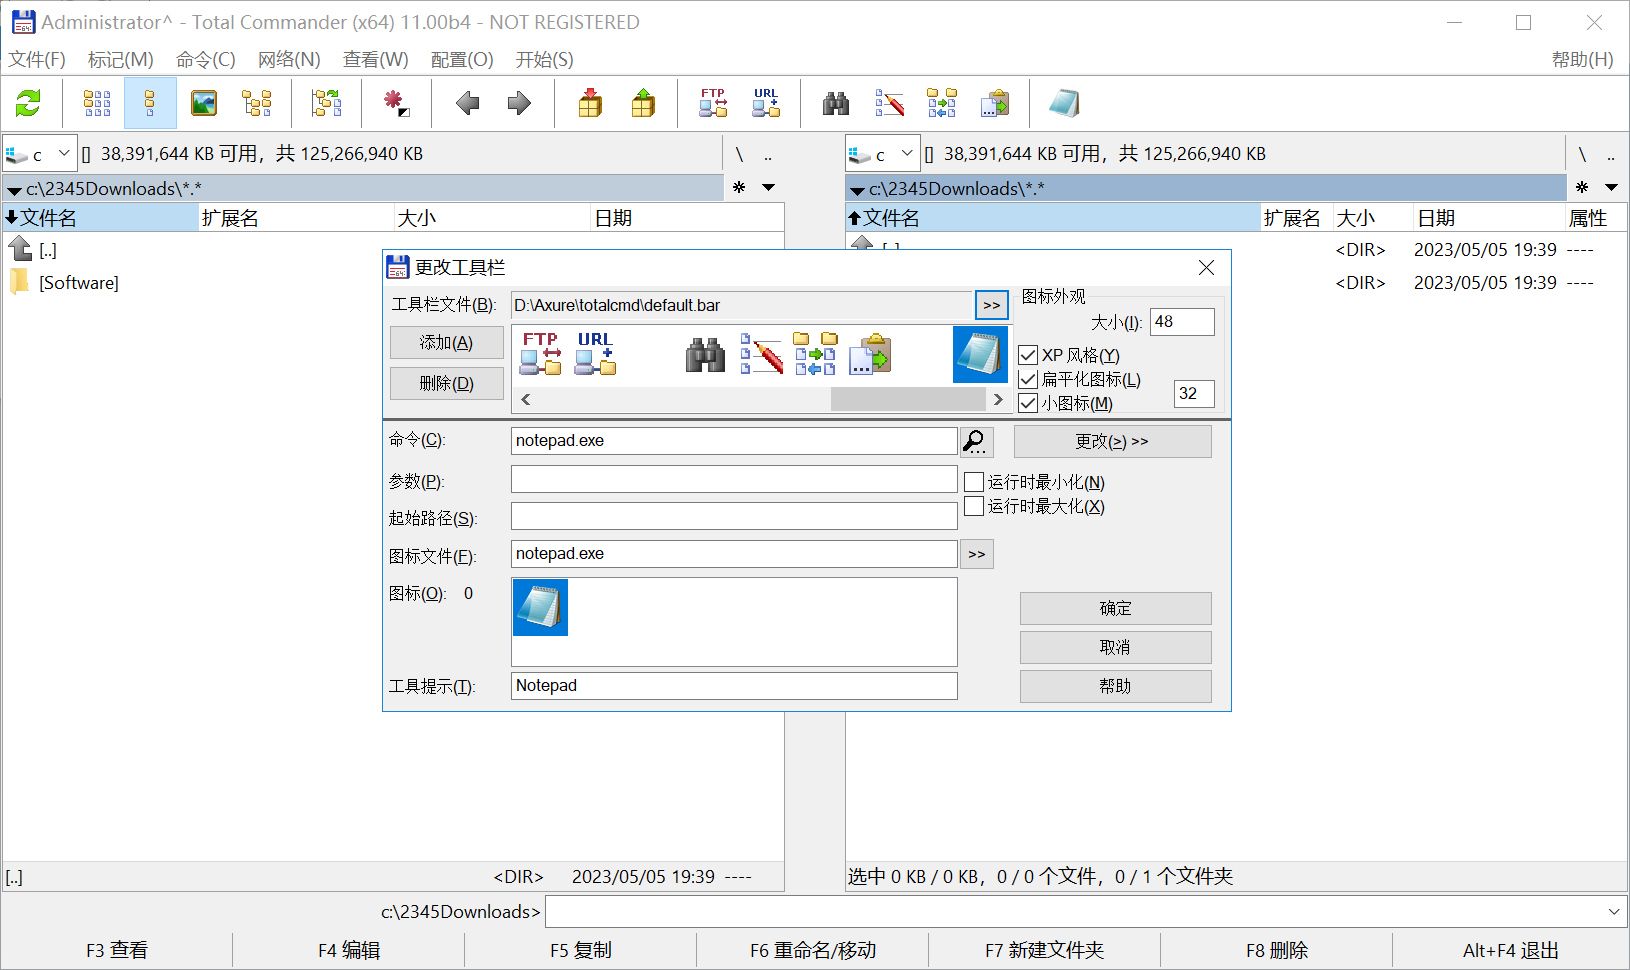Image resolution: width=1630 pixels, height=970 pixels.
Task: Click copy names to clipboard toolbar icon
Action: point(995,103)
